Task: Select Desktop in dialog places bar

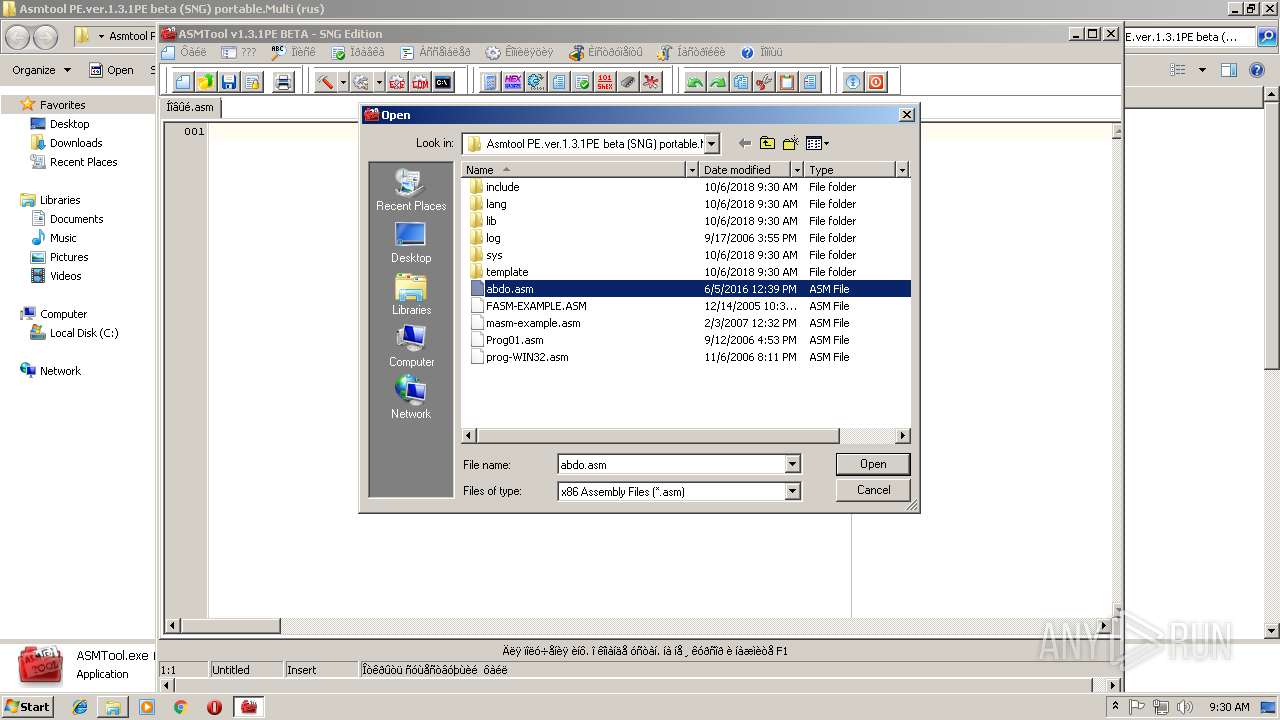Action: [x=411, y=242]
